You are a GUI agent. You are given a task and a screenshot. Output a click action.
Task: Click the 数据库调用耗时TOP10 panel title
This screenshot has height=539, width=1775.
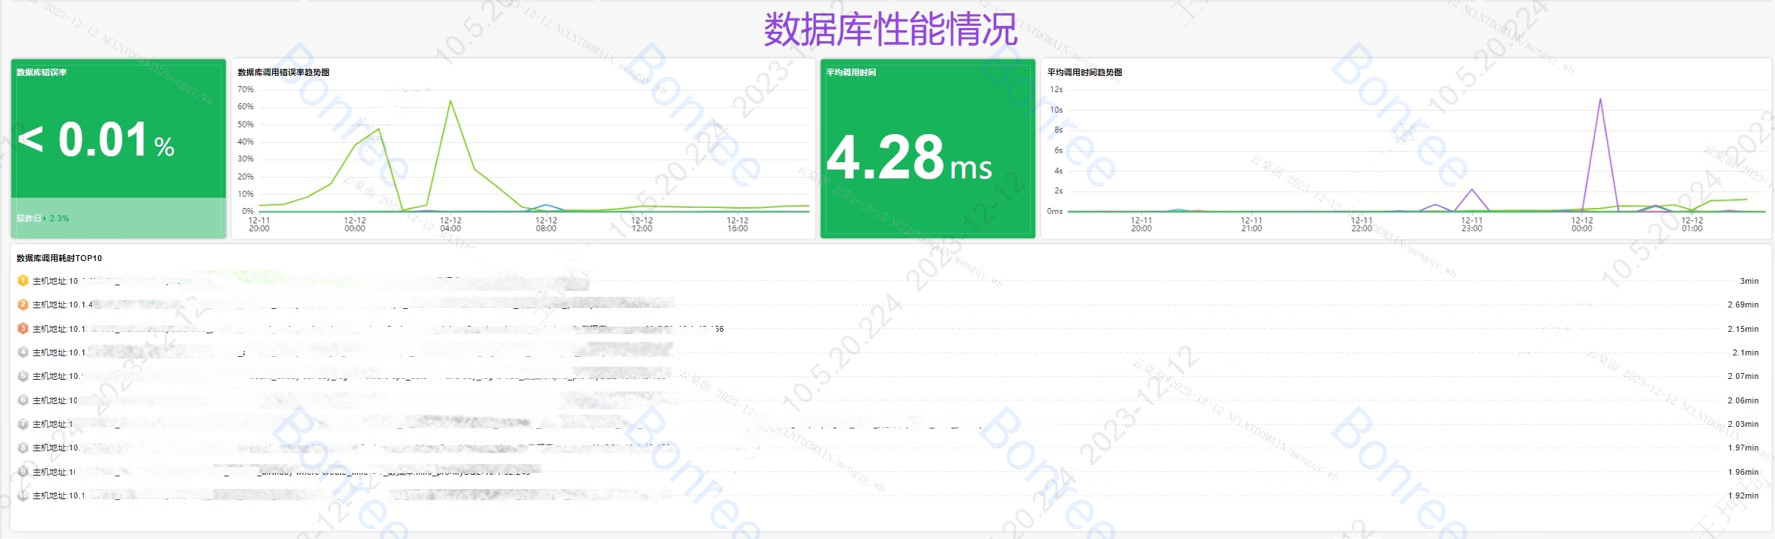tap(59, 258)
